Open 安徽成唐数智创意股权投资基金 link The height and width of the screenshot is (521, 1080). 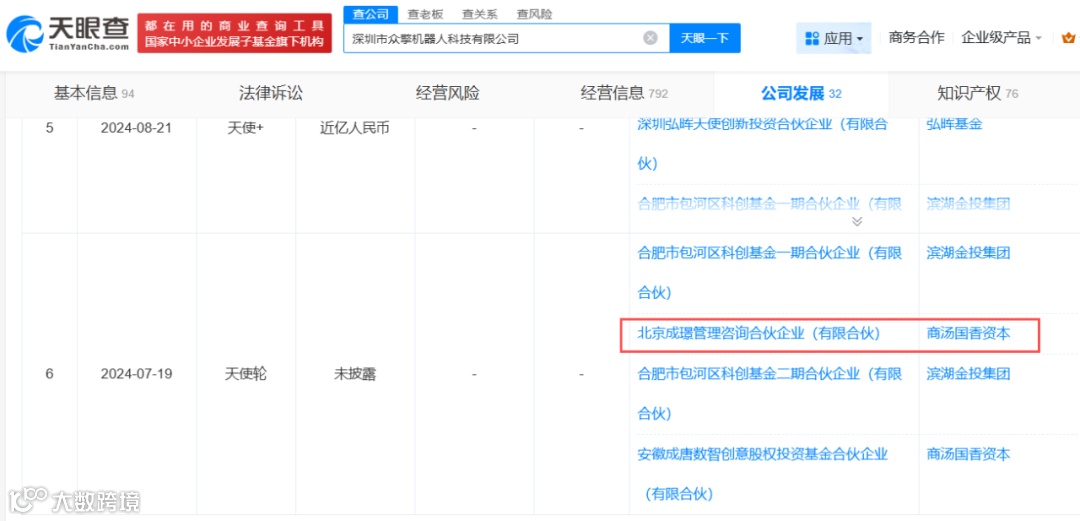tap(762, 473)
